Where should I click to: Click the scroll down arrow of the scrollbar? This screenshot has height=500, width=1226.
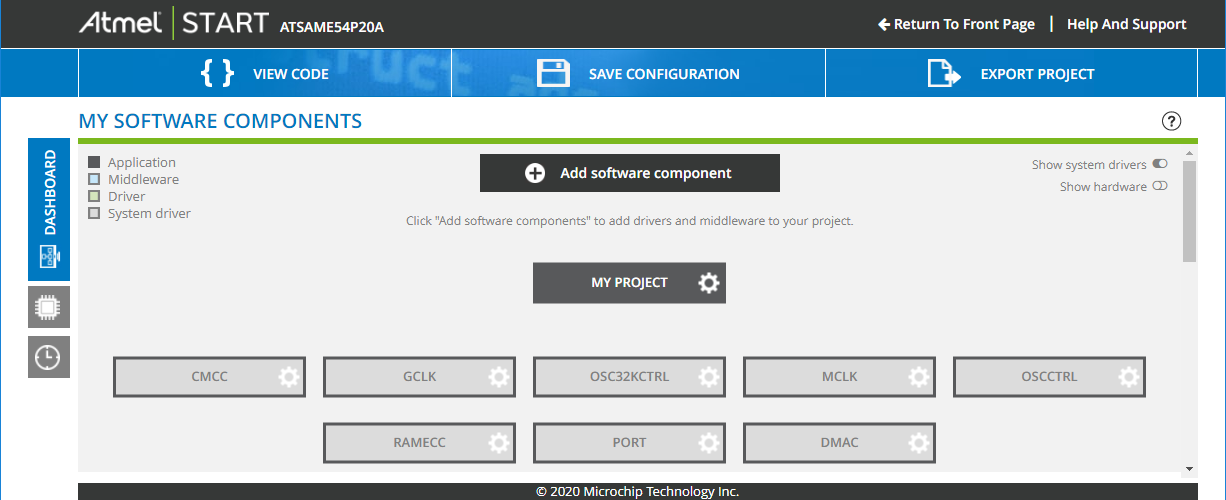[1189, 467]
